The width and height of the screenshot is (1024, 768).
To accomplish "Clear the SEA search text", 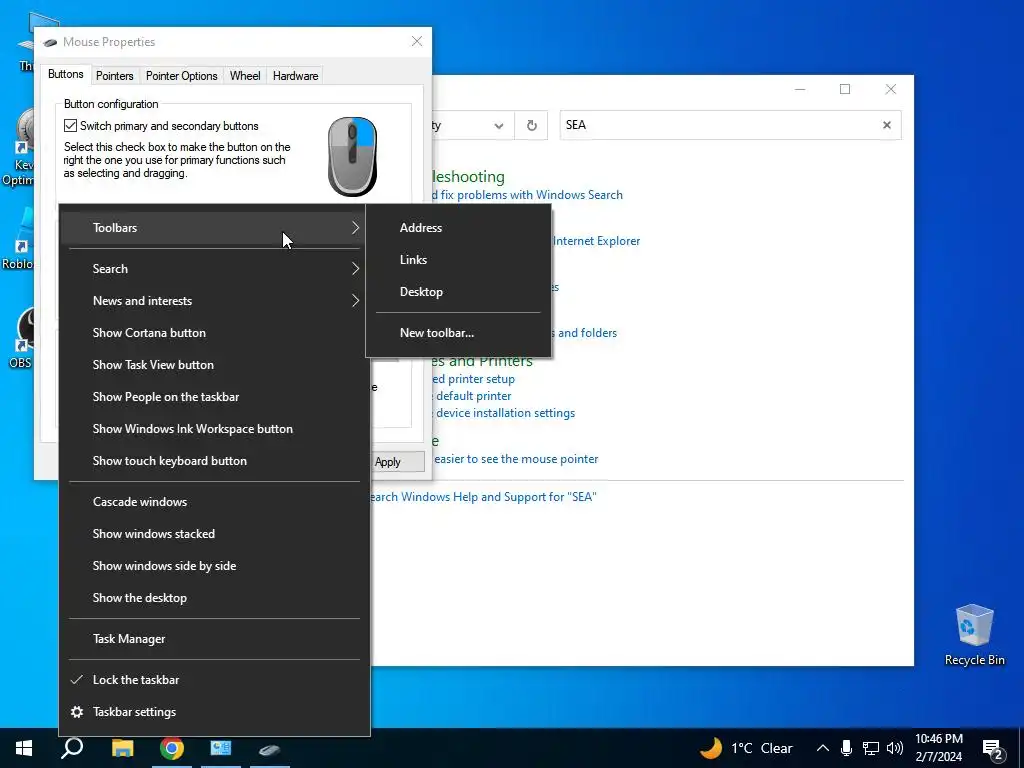I will [886, 125].
